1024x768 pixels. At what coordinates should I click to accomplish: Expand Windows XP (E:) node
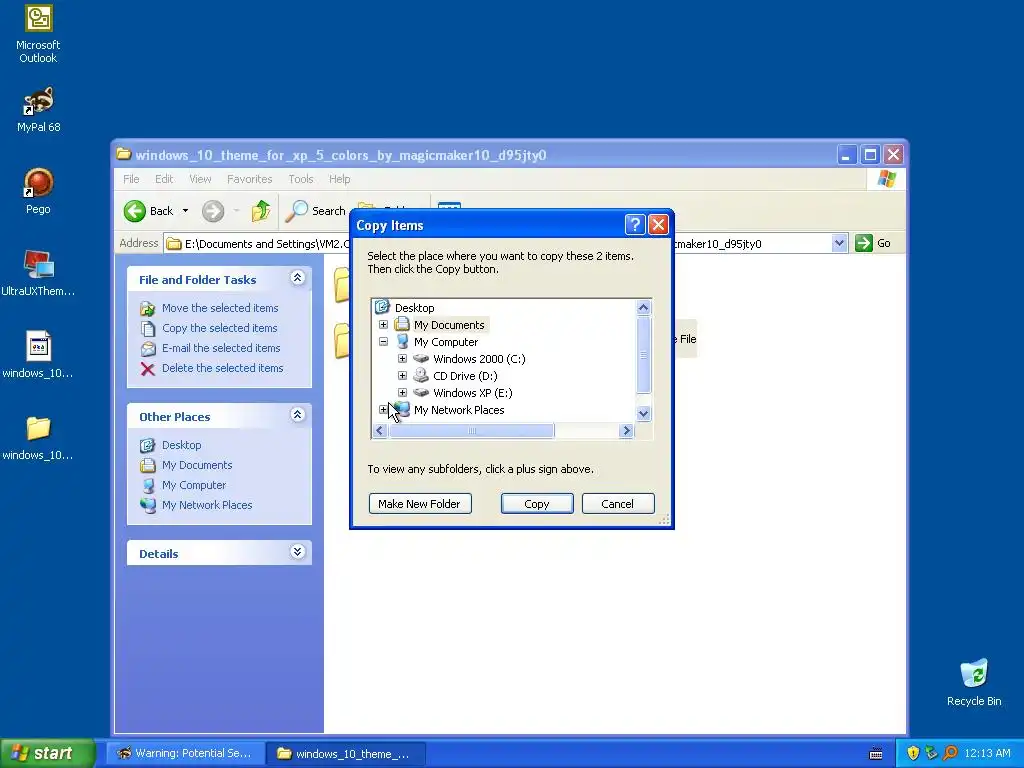pyautogui.click(x=402, y=392)
